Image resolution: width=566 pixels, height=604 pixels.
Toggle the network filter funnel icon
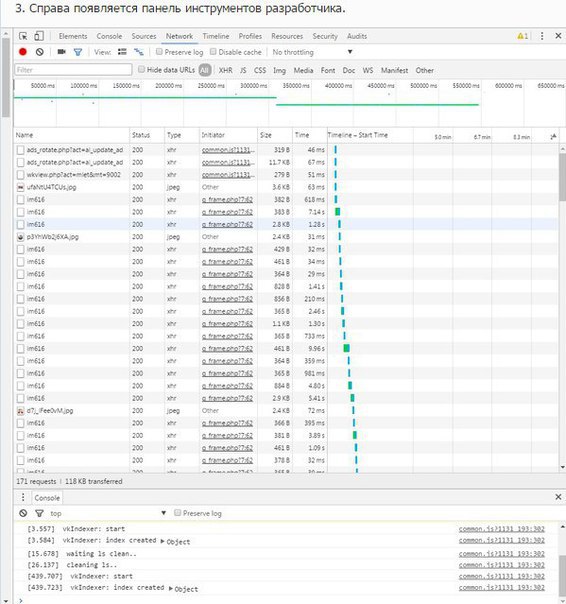click(78, 52)
